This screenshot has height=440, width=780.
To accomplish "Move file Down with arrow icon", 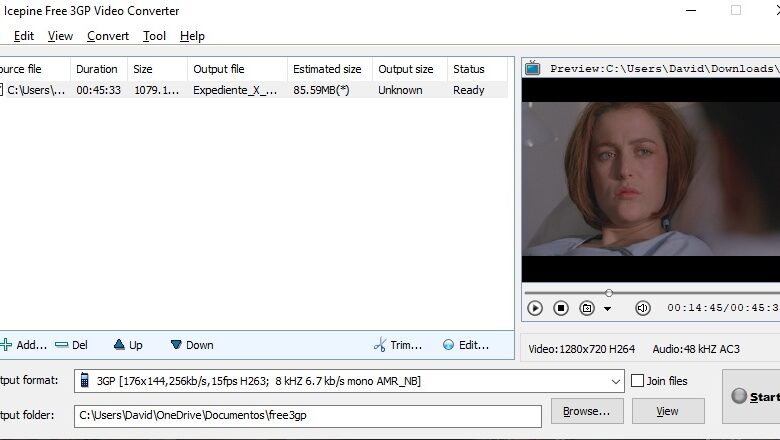I will [176, 344].
